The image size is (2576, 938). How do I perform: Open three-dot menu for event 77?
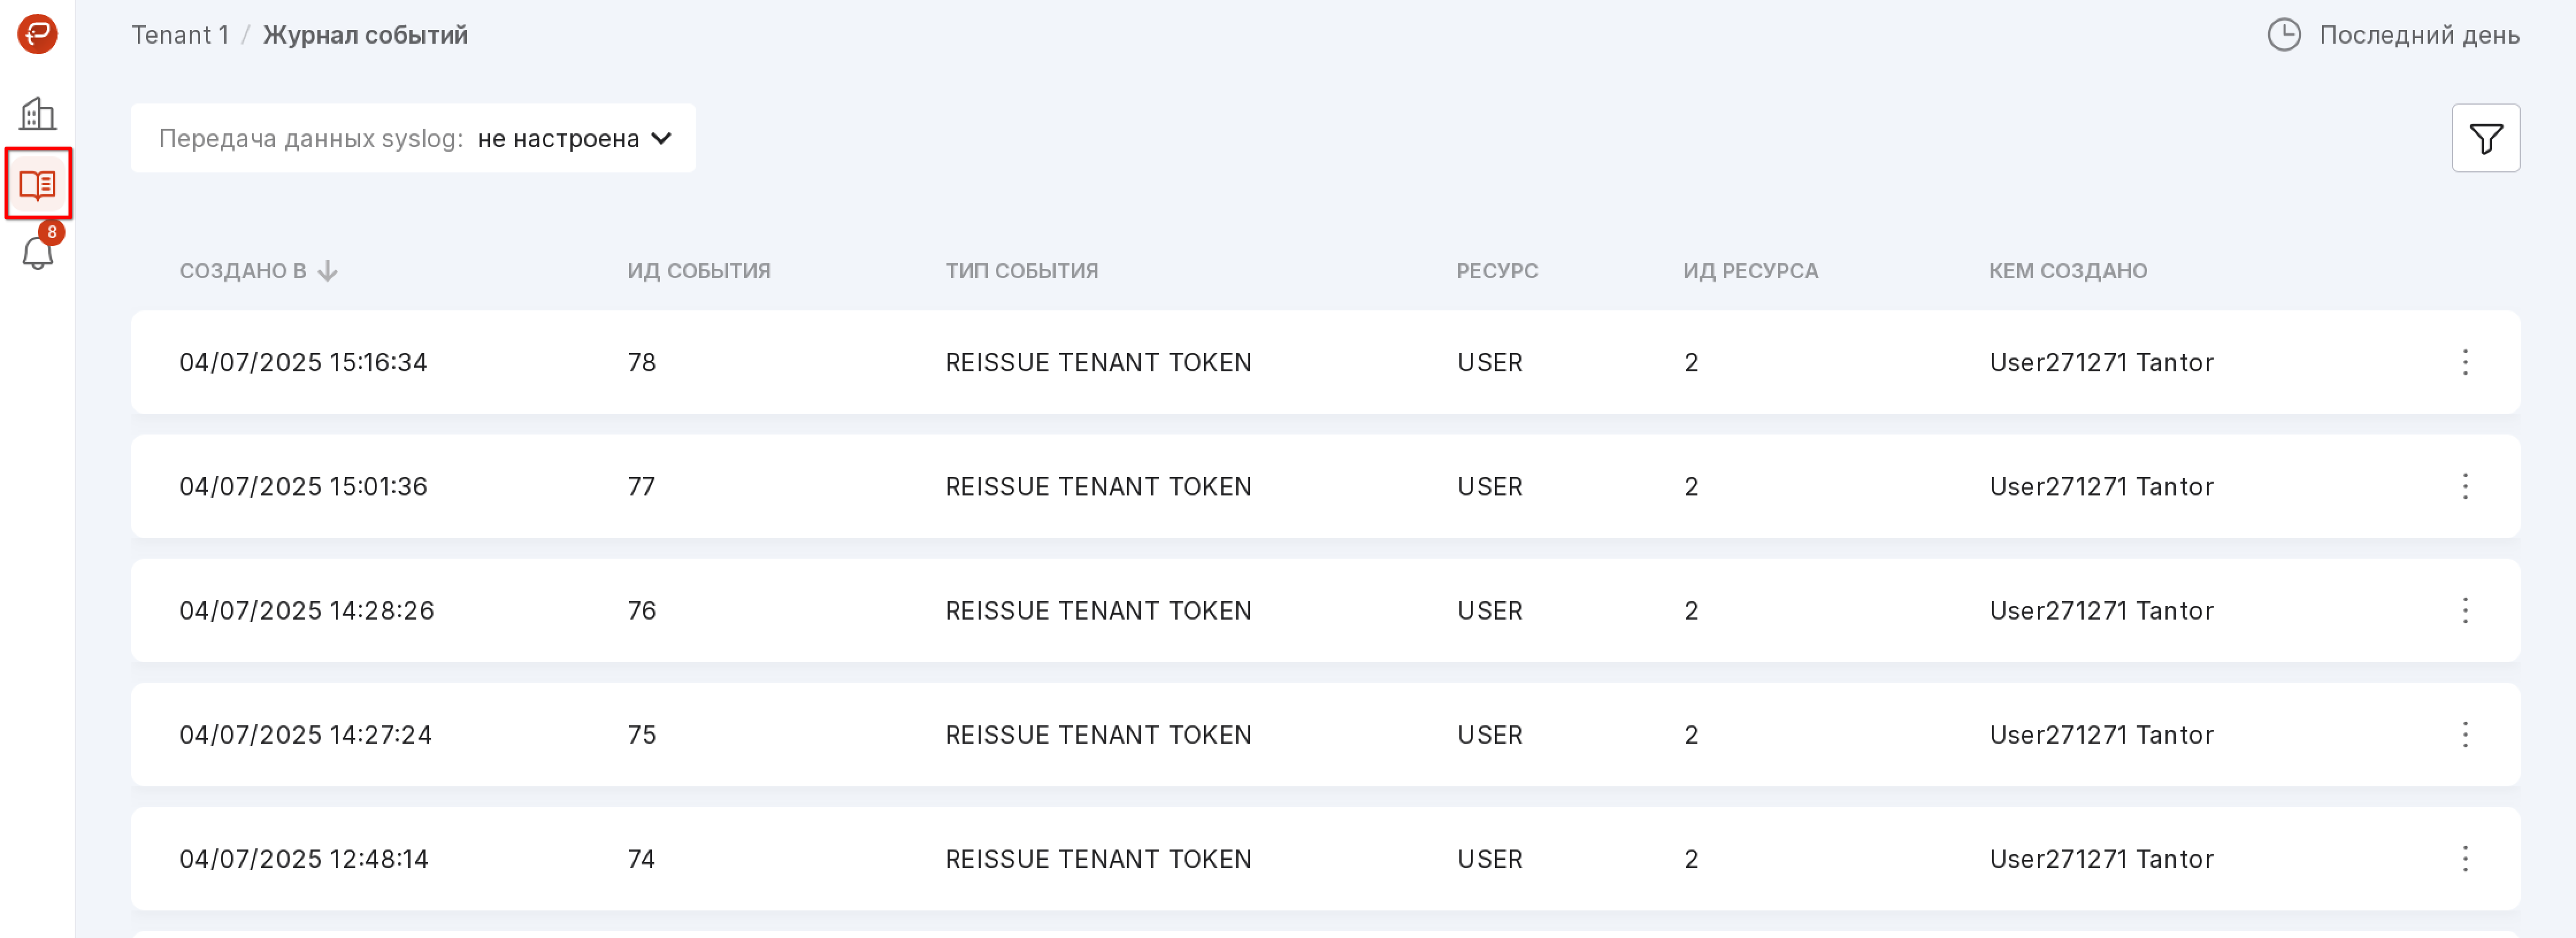pos(2464,486)
